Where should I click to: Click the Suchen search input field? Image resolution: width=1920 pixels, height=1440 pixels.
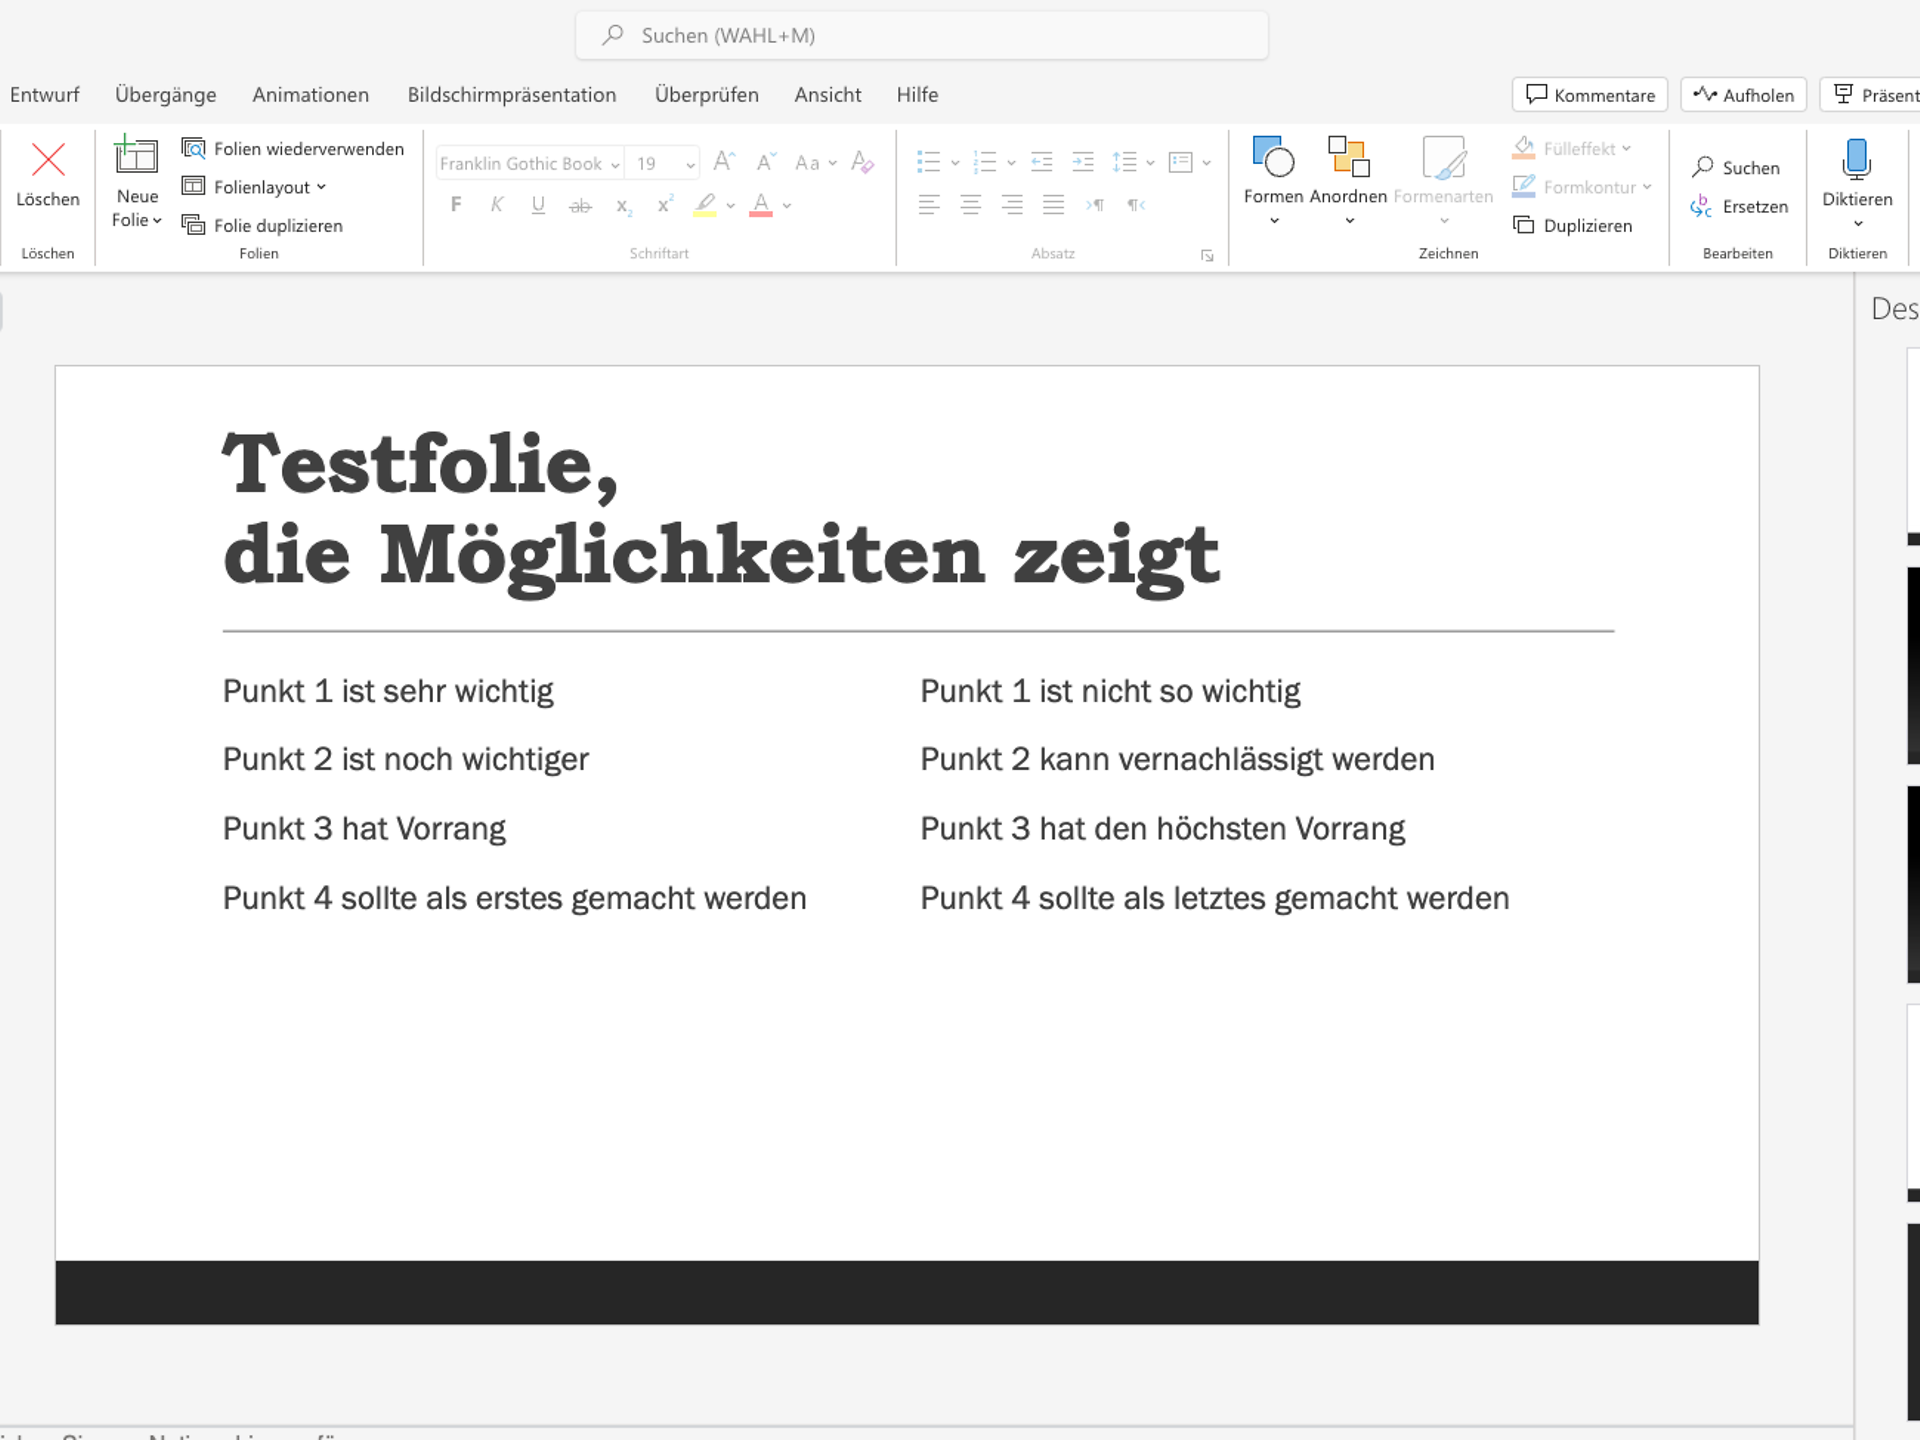point(920,36)
